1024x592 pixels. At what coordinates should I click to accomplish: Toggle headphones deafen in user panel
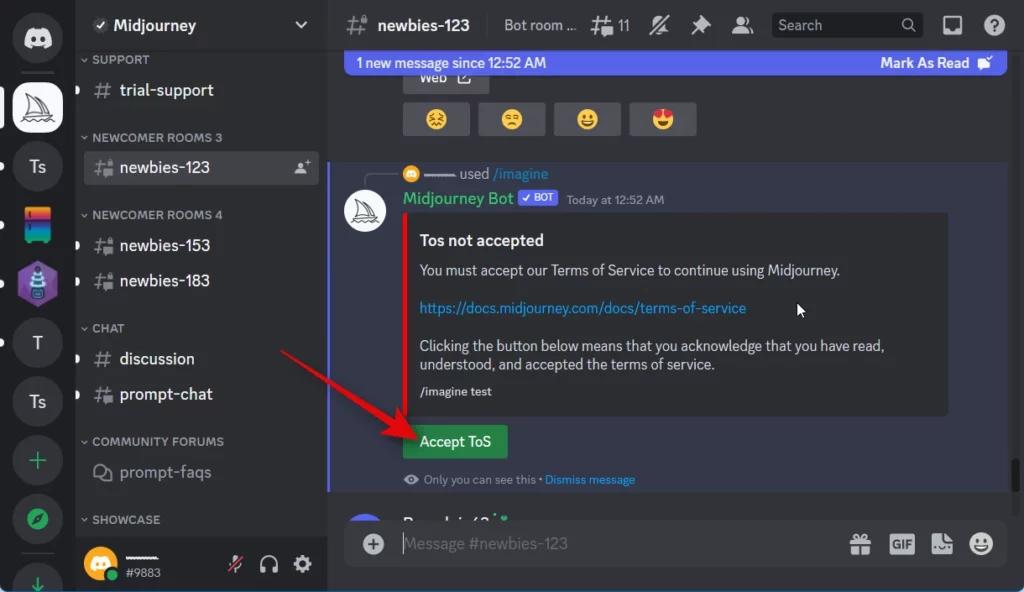coord(268,564)
